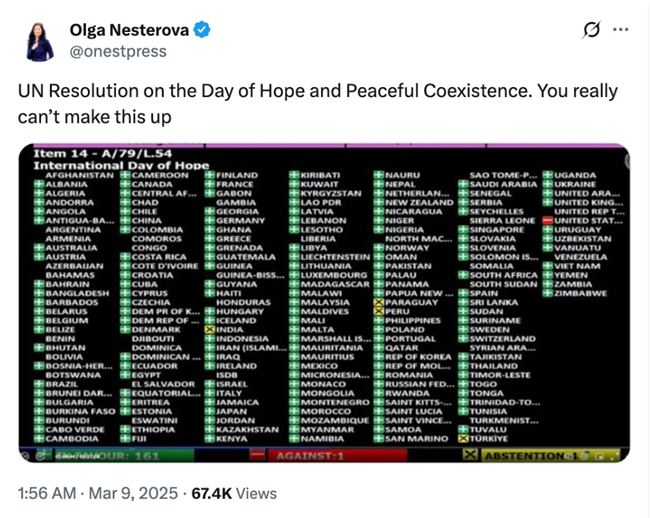Open the UN vote board video thumbnail

click(x=324, y=303)
